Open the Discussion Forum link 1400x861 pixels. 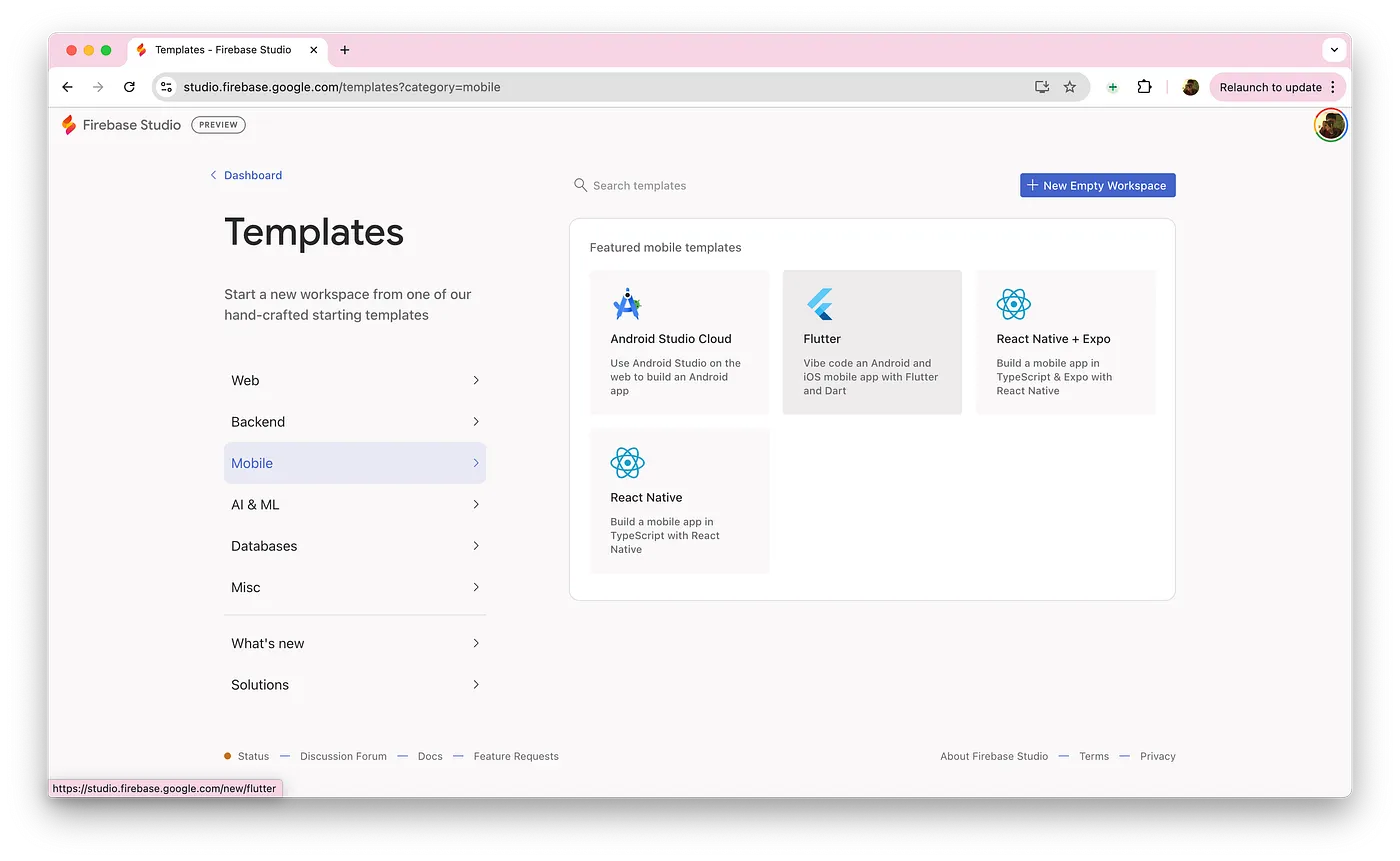tap(343, 756)
